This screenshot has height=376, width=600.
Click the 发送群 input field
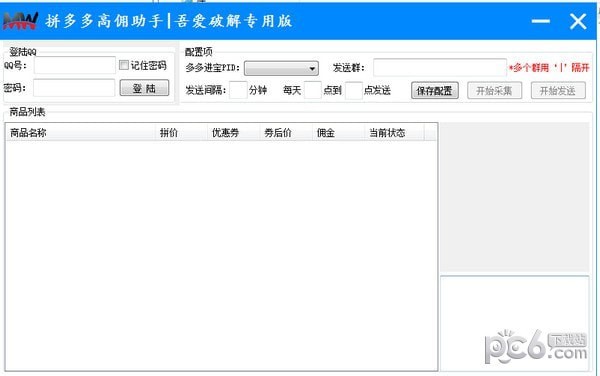coord(440,68)
